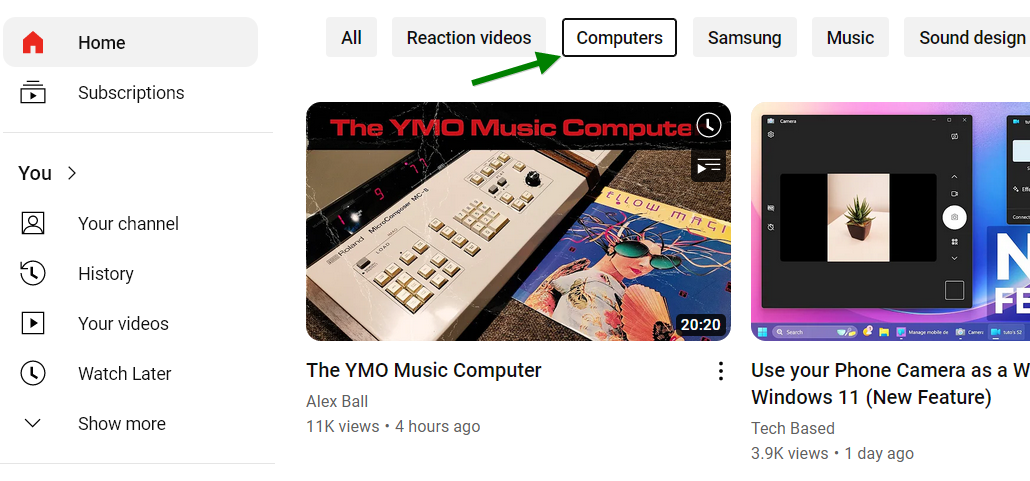Click the Watch later clock overlay on YMO thumbnail
Screen dimensions: 1030x481
708,125
